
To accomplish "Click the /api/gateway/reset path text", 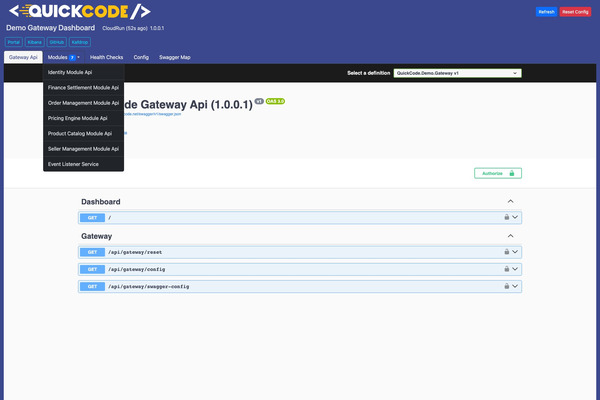I will tap(135, 252).
